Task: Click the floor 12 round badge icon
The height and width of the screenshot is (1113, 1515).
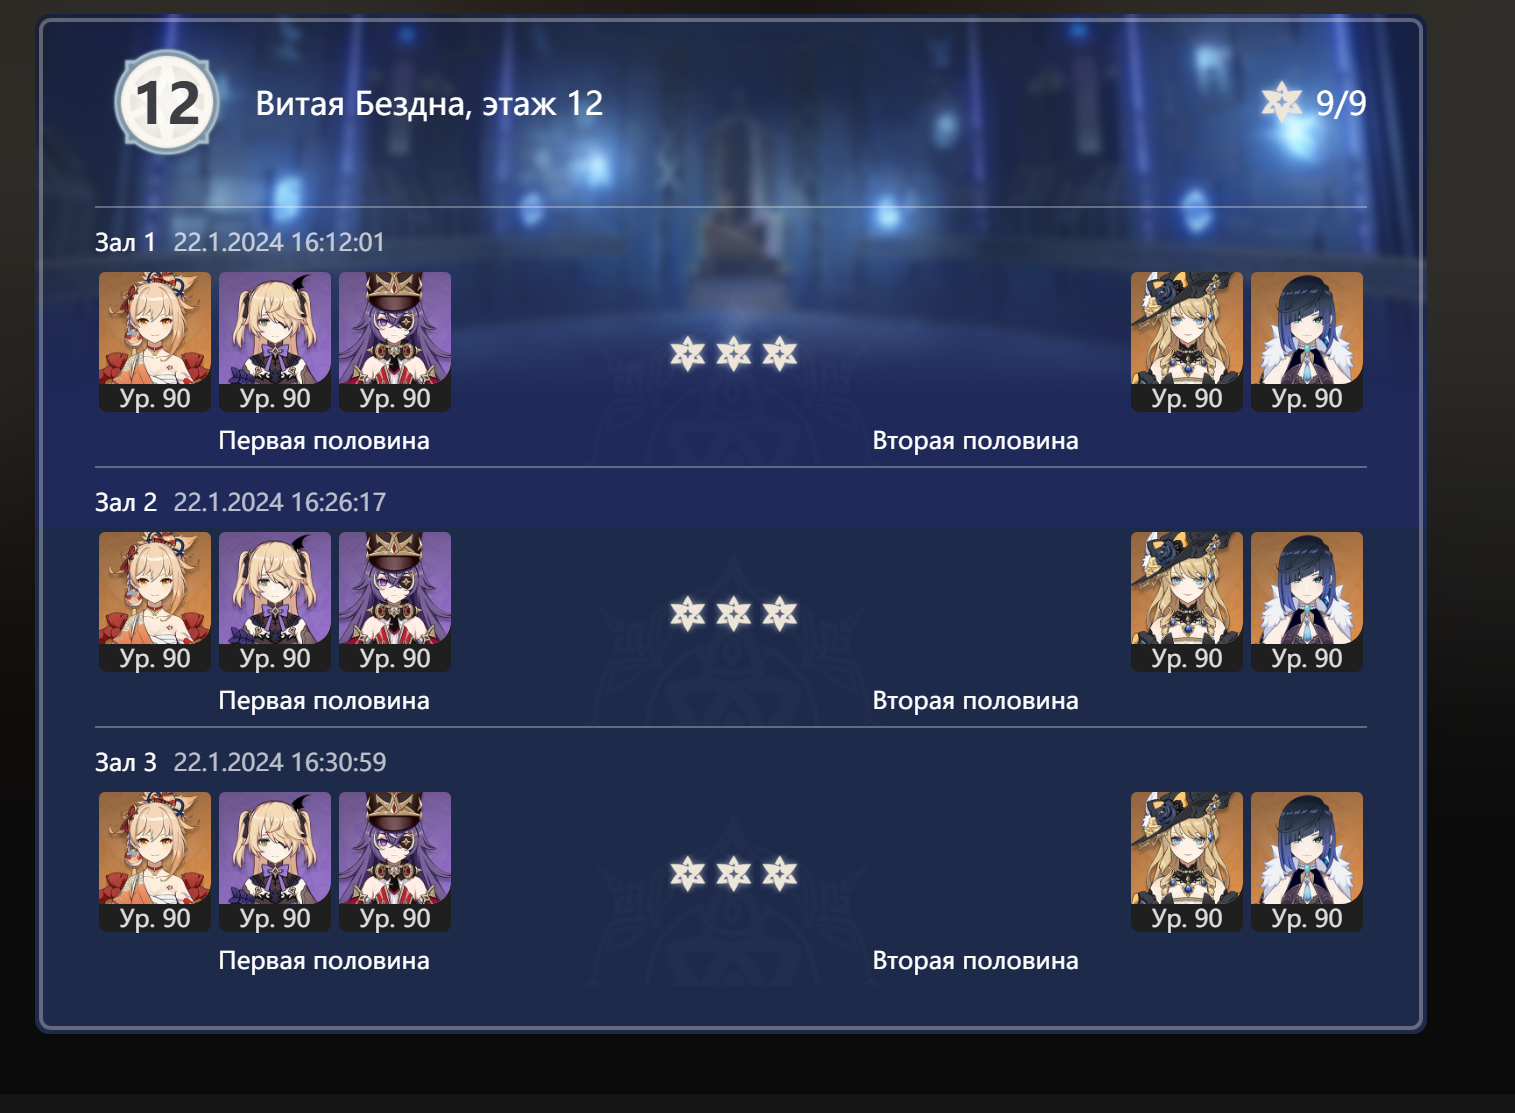Action: (166, 102)
